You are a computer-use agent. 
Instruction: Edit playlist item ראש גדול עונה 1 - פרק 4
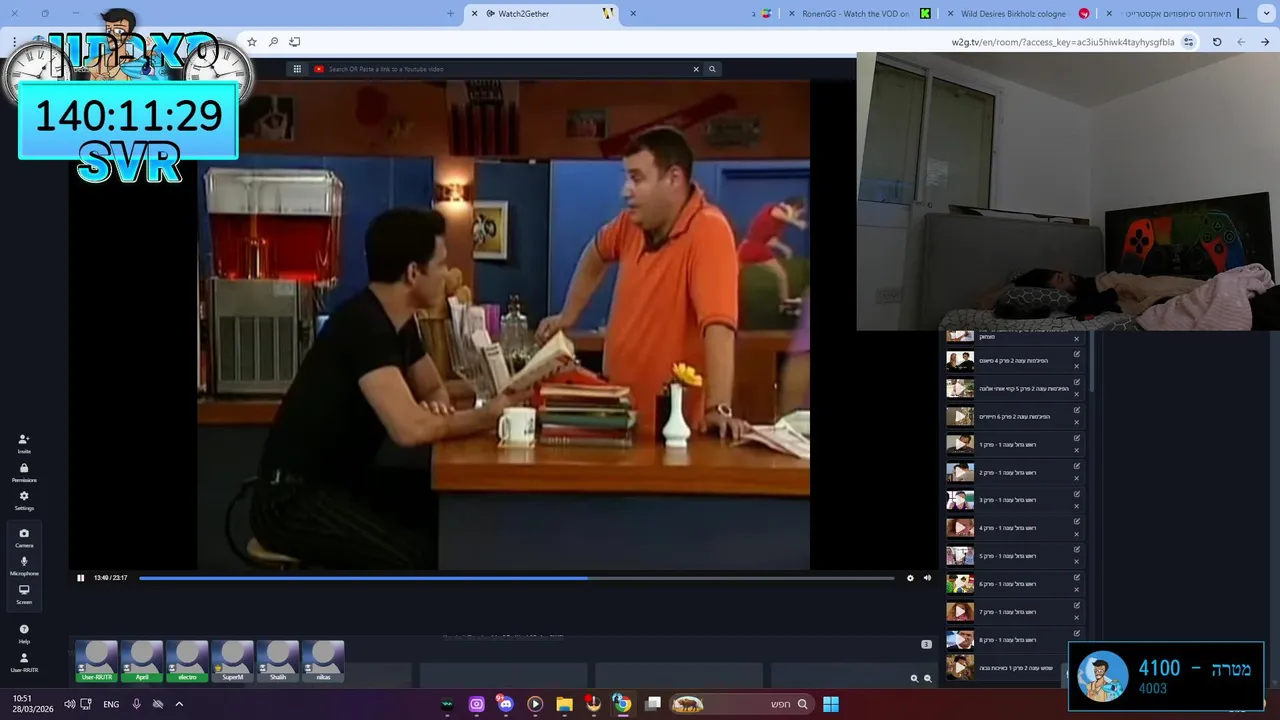pos(1077,522)
